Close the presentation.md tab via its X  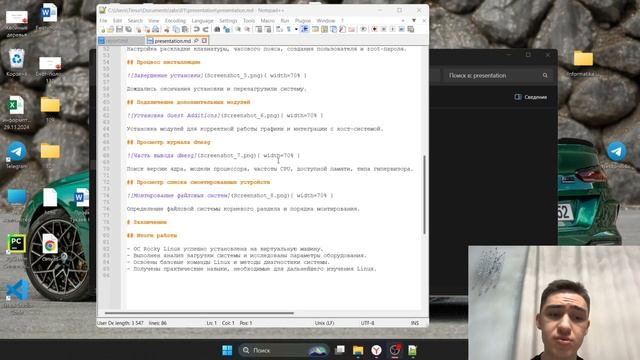tap(204, 41)
